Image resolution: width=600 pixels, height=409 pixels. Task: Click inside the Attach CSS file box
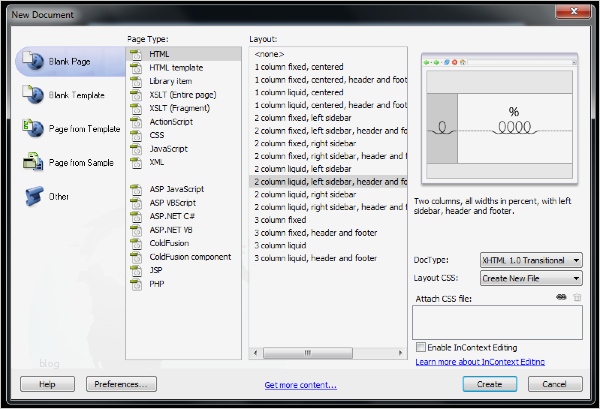point(497,322)
